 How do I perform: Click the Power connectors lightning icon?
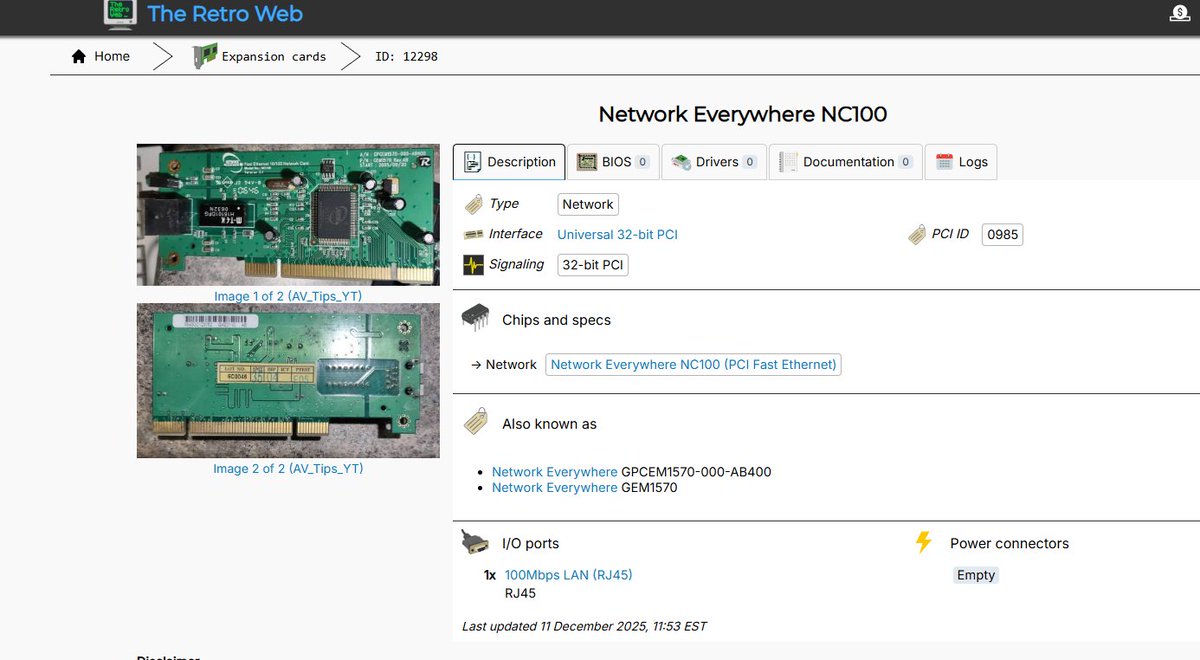pyautogui.click(x=924, y=543)
